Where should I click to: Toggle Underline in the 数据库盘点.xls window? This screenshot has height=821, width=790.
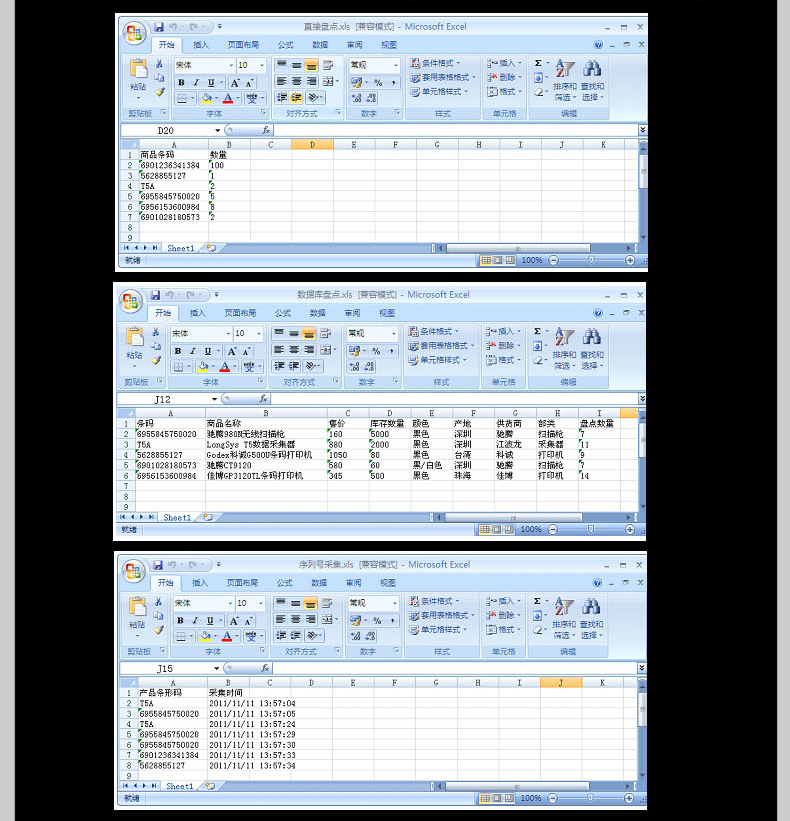pos(208,351)
